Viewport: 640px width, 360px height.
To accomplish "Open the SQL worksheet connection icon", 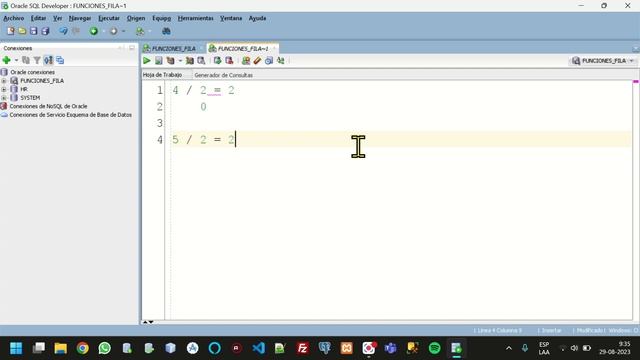I will [x=140, y=31].
